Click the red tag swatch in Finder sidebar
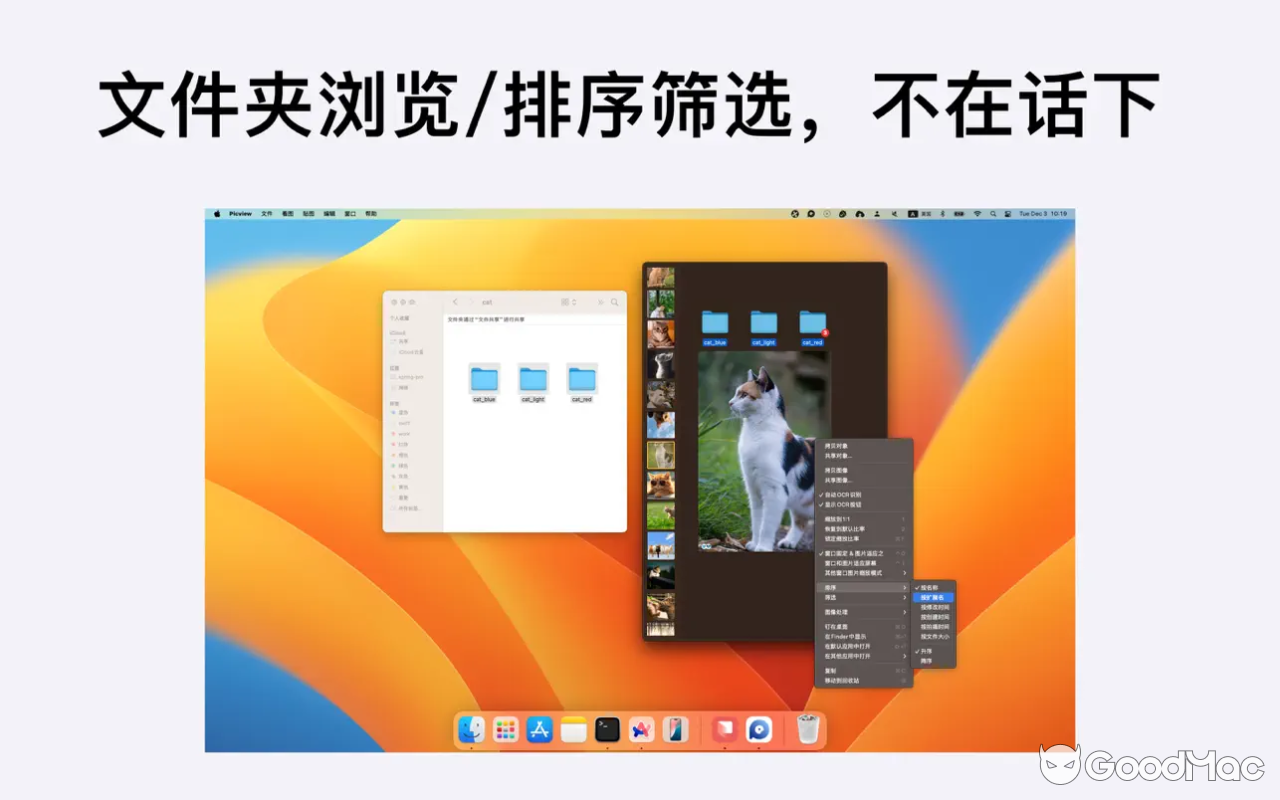 pos(394,444)
